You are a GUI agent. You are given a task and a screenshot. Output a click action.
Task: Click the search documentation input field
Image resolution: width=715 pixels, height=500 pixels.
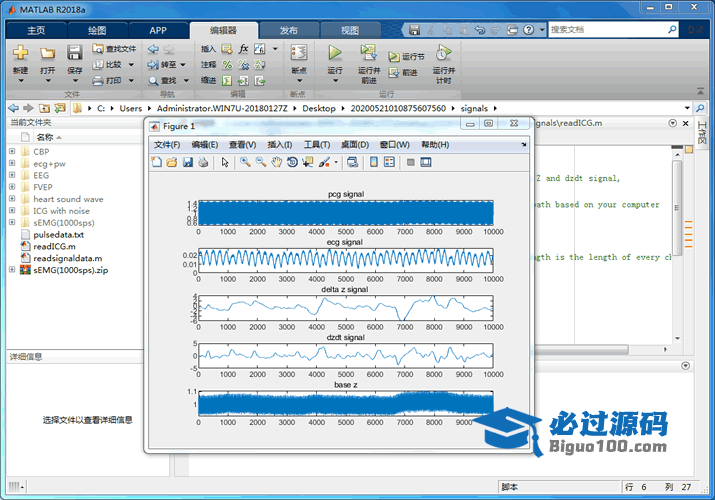[608, 30]
